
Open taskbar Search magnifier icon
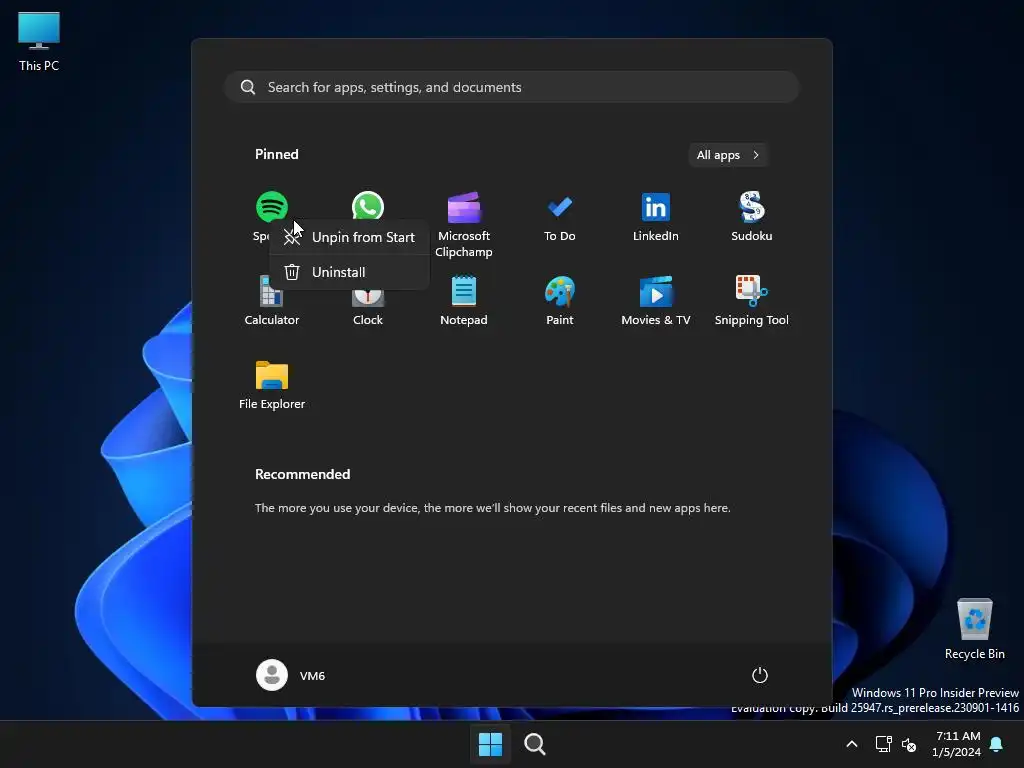[x=535, y=744]
